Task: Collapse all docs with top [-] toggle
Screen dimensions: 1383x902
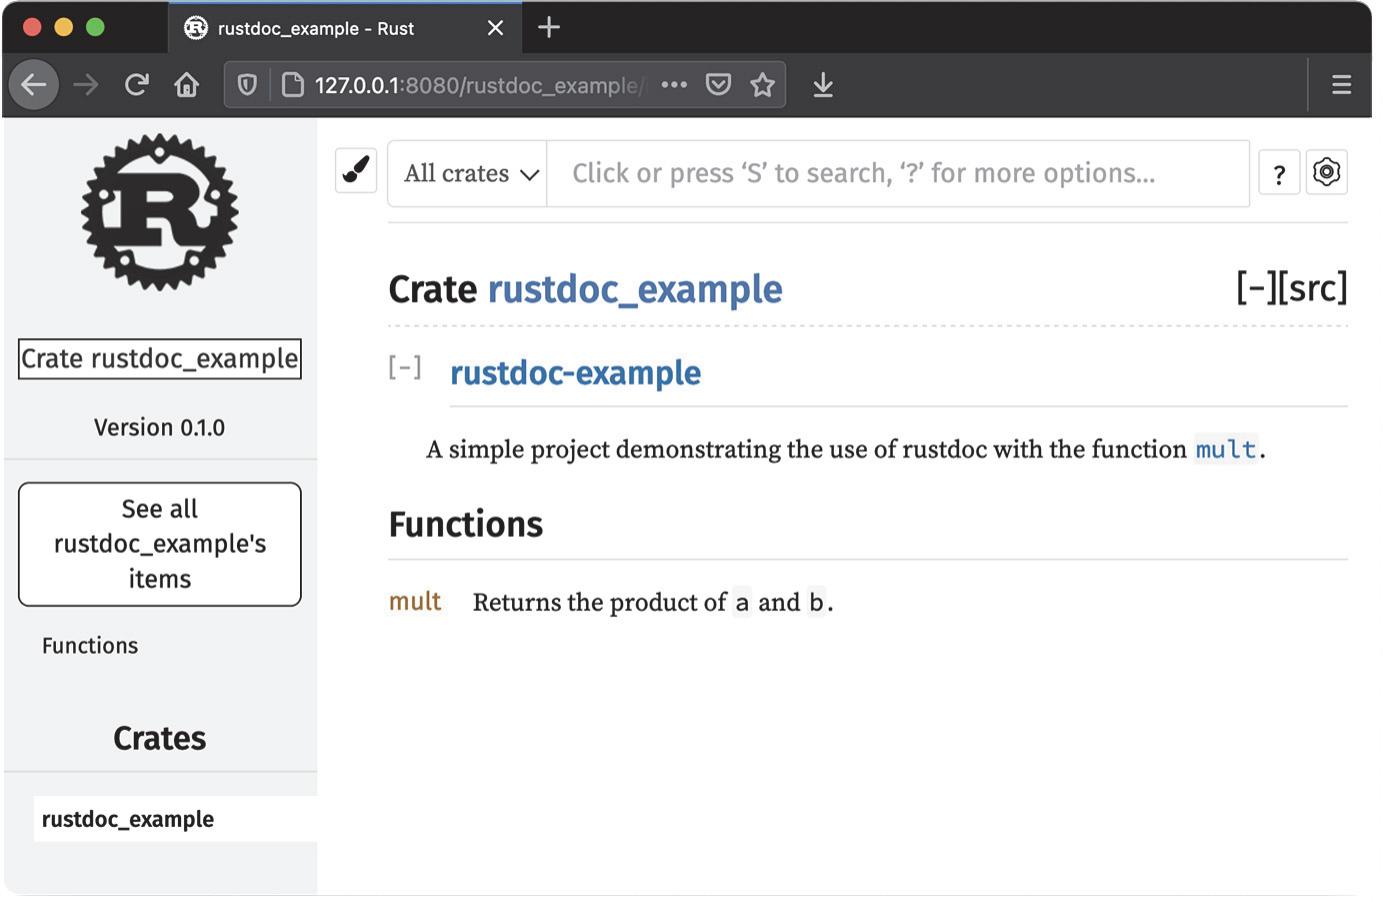Action: 1256,288
